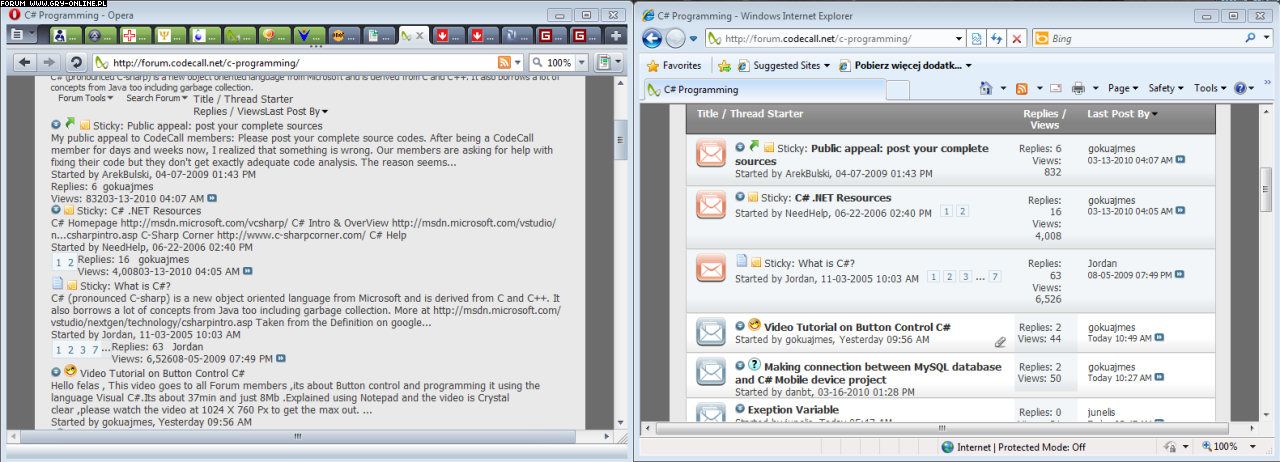Open IE status bar zoom level dropdown
The width and height of the screenshot is (1280, 462).
[1251, 447]
